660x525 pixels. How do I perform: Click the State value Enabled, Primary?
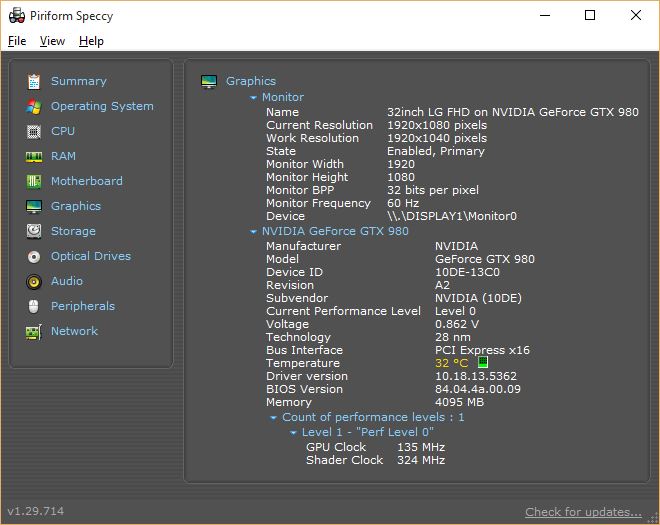436,151
